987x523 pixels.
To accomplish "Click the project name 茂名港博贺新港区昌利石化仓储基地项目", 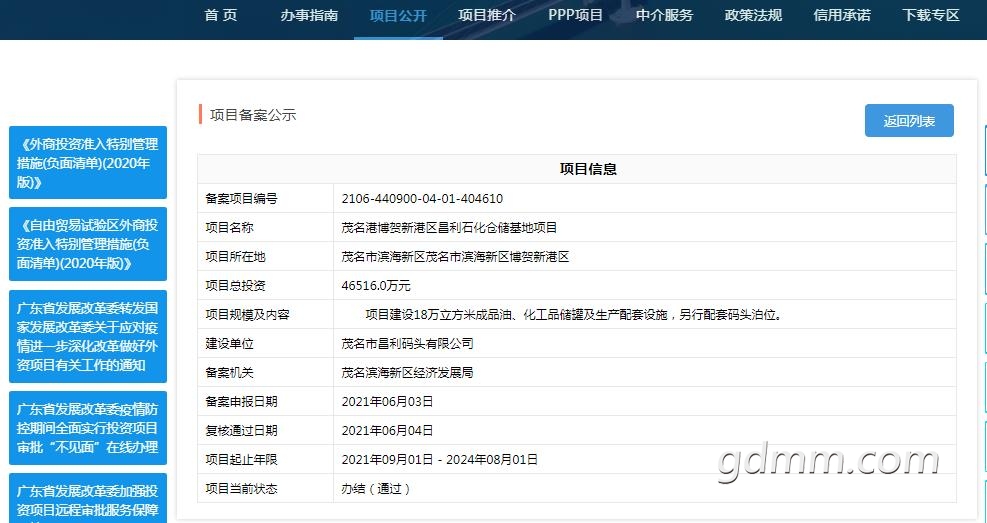I will click(x=449, y=228).
